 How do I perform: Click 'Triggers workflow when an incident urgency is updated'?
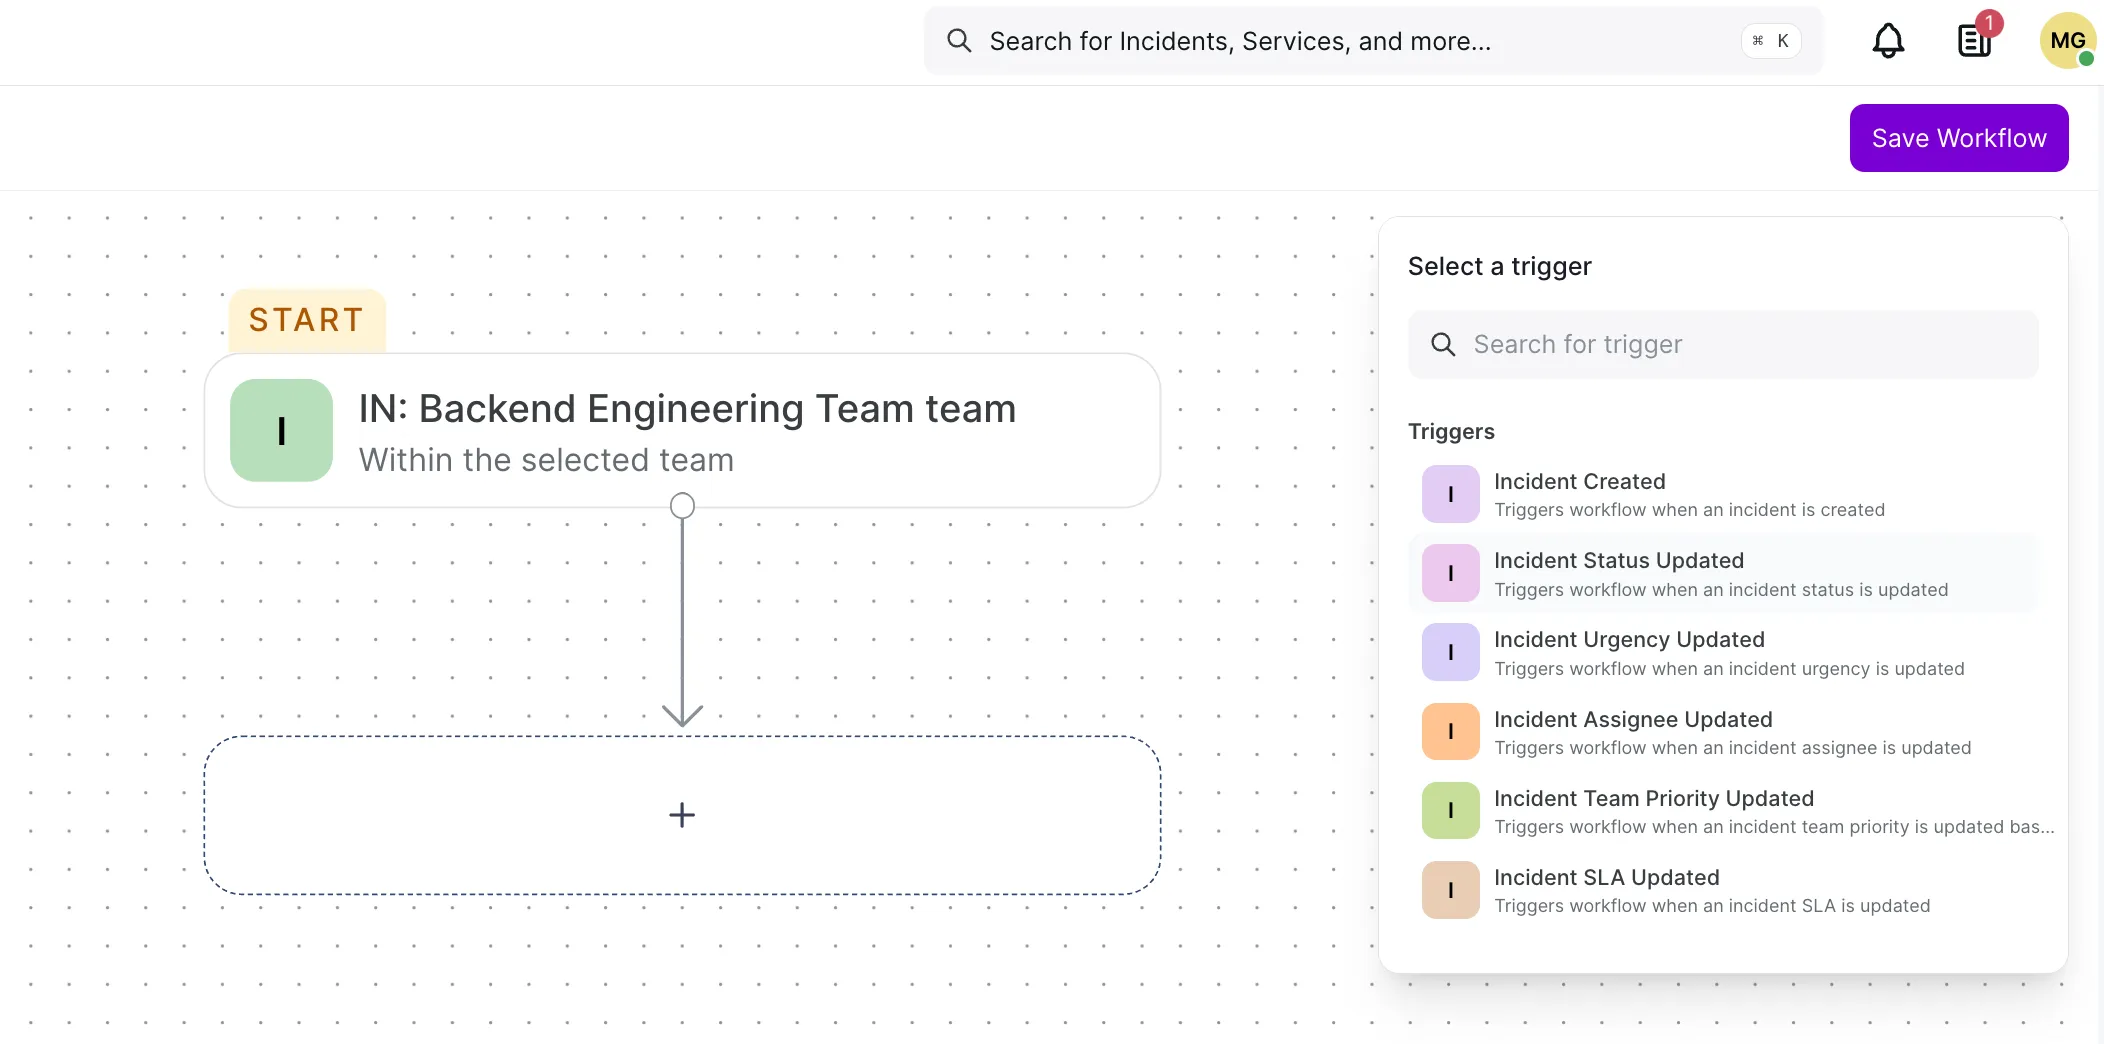1729,669
